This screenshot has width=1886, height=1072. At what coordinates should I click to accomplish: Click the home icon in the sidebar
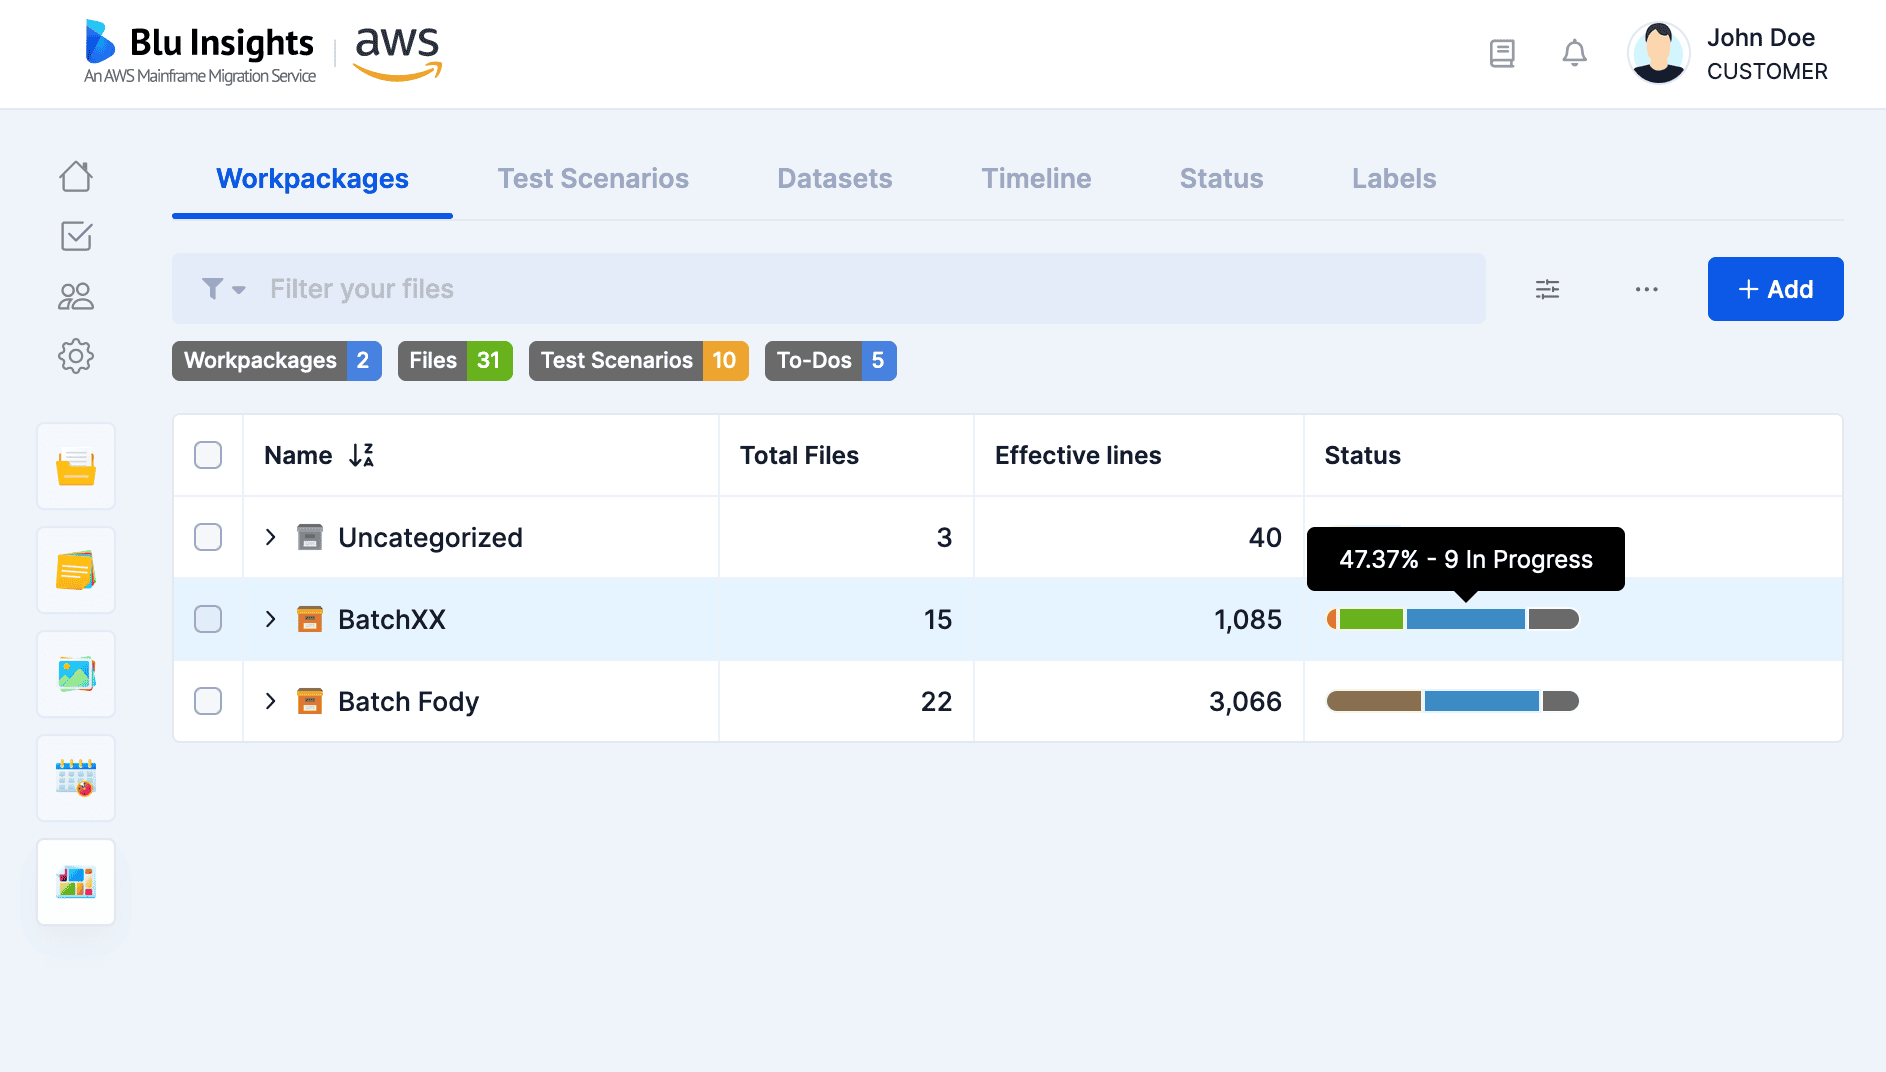[76, 177]
